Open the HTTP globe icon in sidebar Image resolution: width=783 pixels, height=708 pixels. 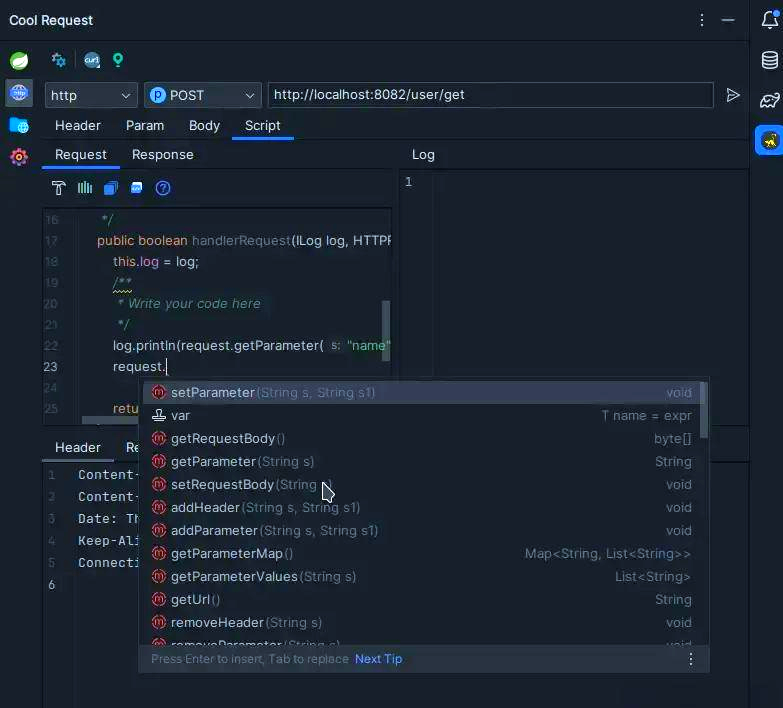[x=19, y=93]
